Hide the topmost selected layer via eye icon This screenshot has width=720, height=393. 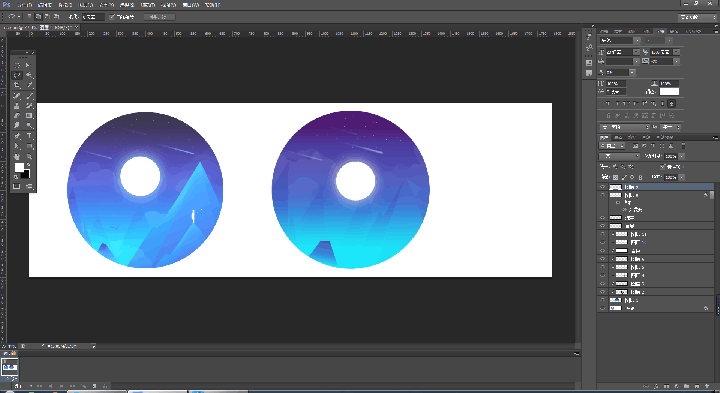(x=602, y=187)
